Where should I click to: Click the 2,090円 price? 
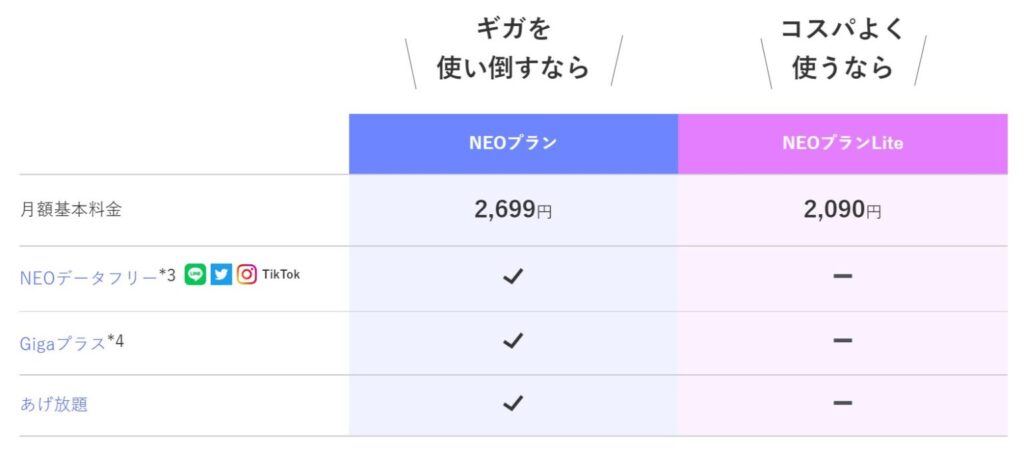[x=842, y=210]
